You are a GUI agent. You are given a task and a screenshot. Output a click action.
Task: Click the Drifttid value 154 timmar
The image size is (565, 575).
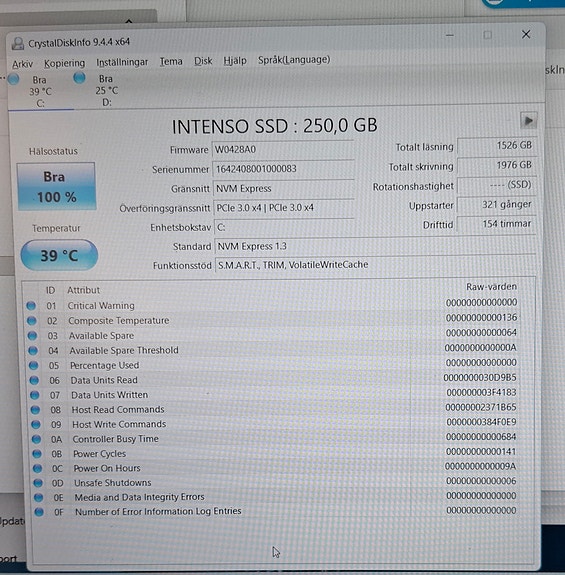click(x=496, y=224)
